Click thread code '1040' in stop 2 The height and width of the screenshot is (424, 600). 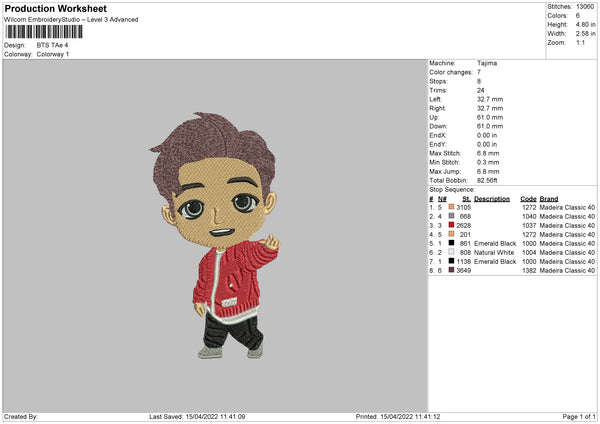pos(529,216)
